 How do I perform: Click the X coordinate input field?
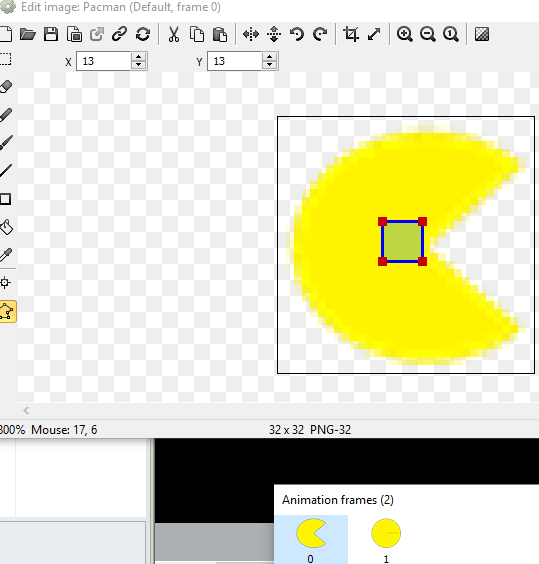tap(104, 61)
